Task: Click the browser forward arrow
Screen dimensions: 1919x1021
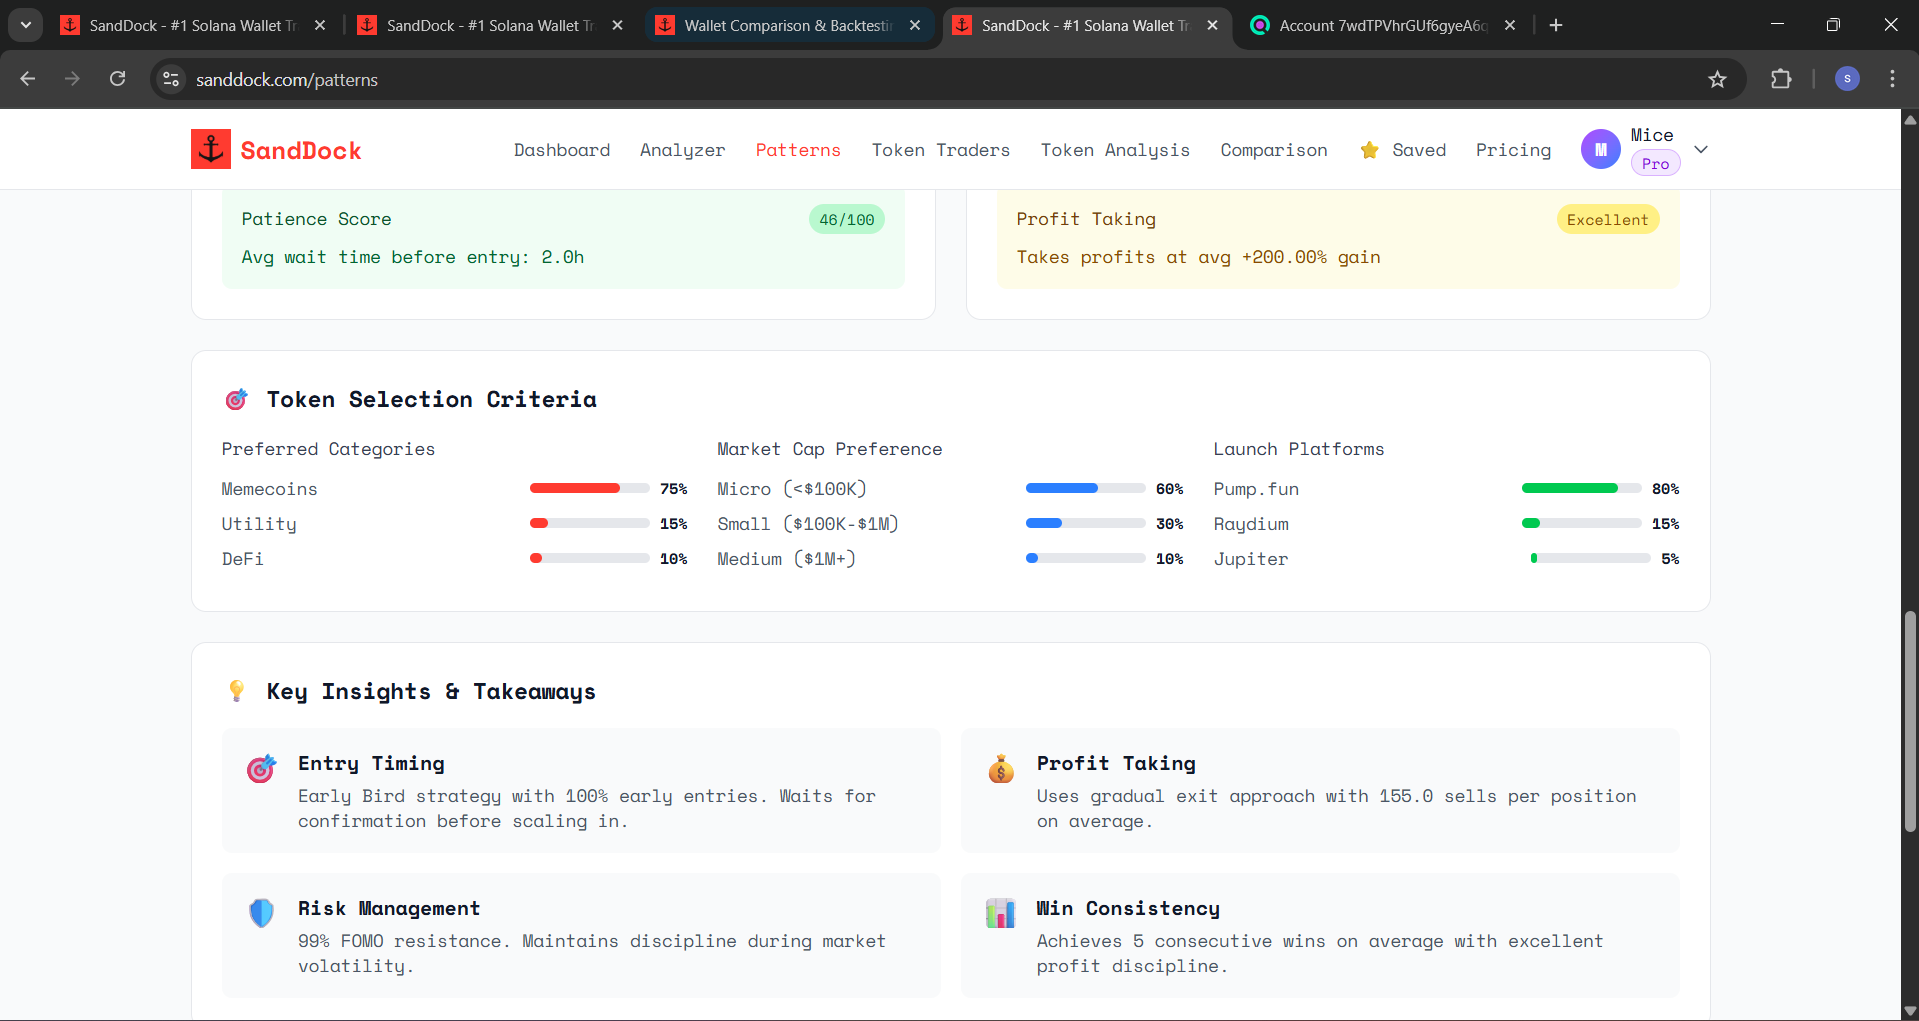Action: click(x=72, y=79)
